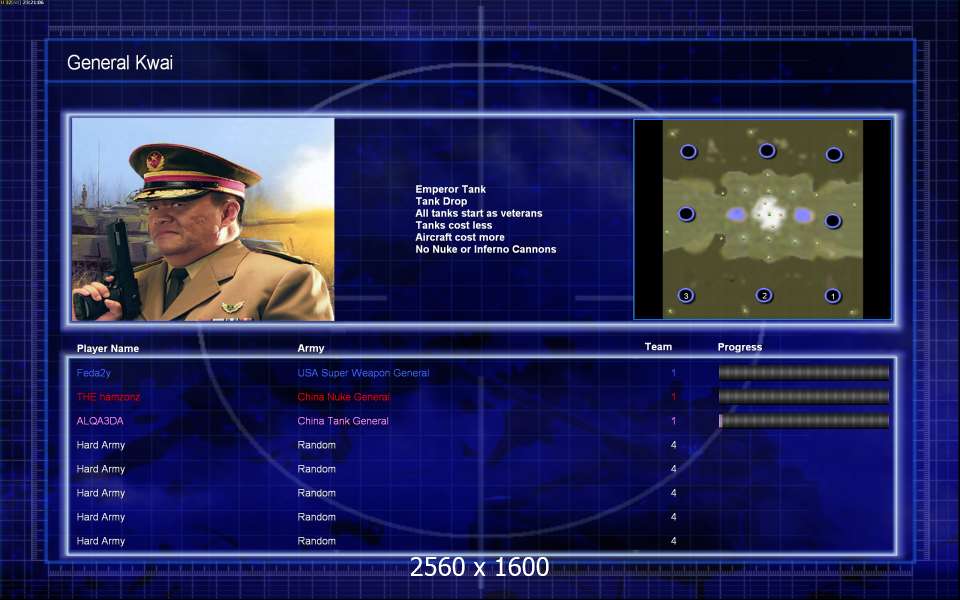
Task: Click team number in THE hamzonz's row
Action: (x=673, y=397)
